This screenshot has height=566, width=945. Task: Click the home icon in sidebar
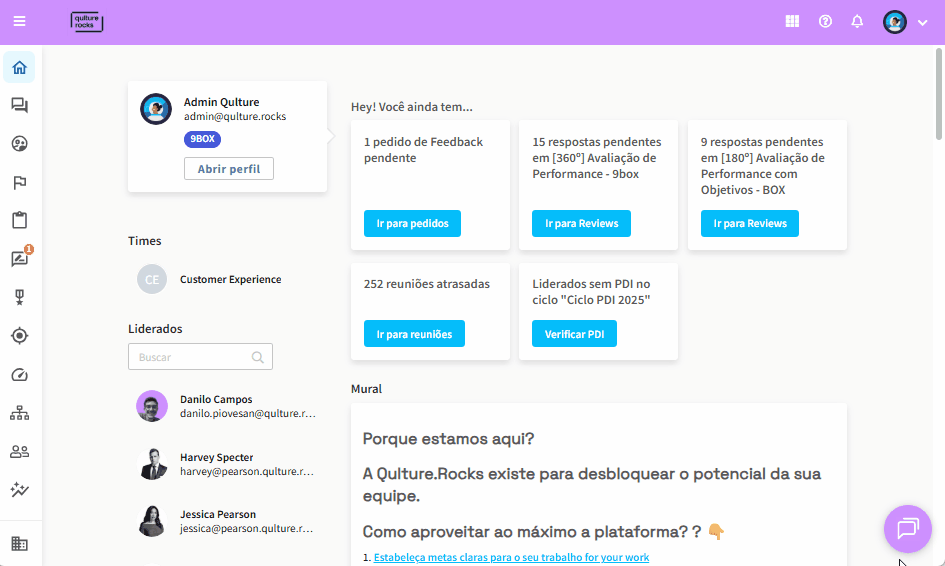point(19,68)
